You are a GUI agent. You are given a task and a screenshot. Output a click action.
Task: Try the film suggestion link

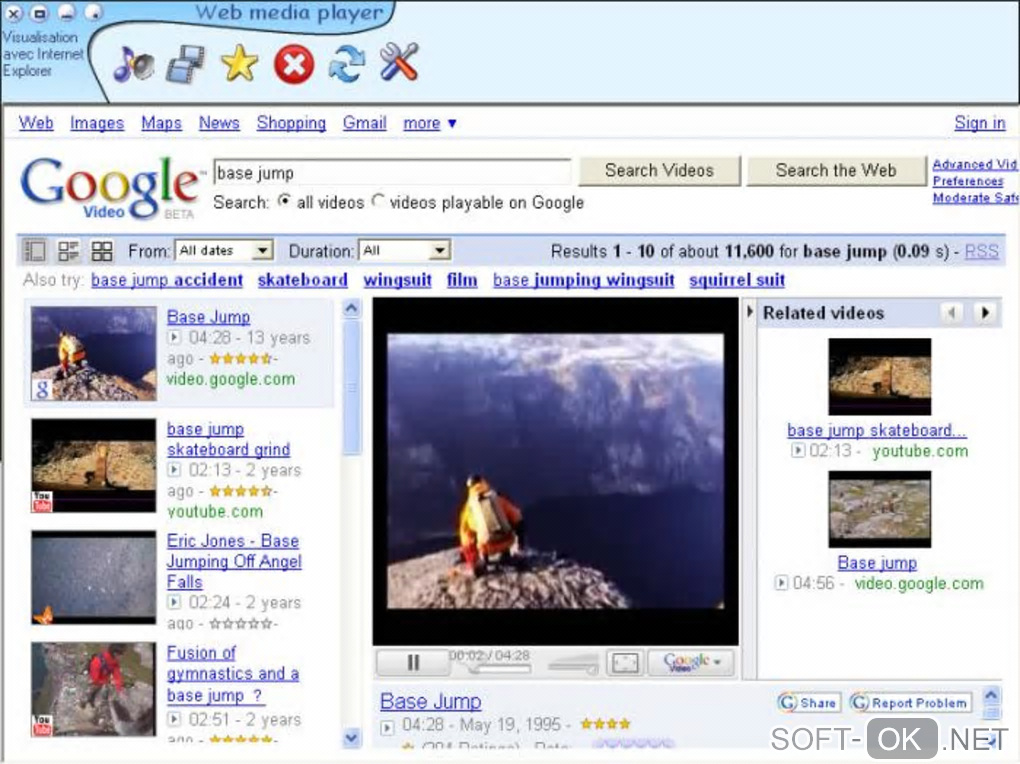point(462,280)
